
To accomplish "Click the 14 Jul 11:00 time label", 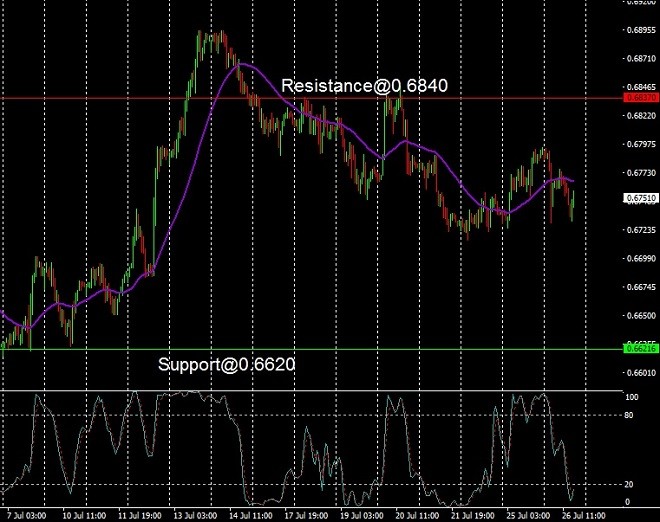I will pos(251,516).
